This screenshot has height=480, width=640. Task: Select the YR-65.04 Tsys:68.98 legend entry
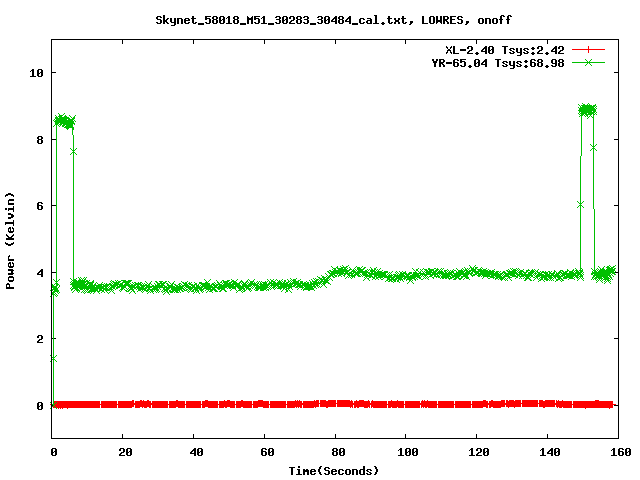498,63
